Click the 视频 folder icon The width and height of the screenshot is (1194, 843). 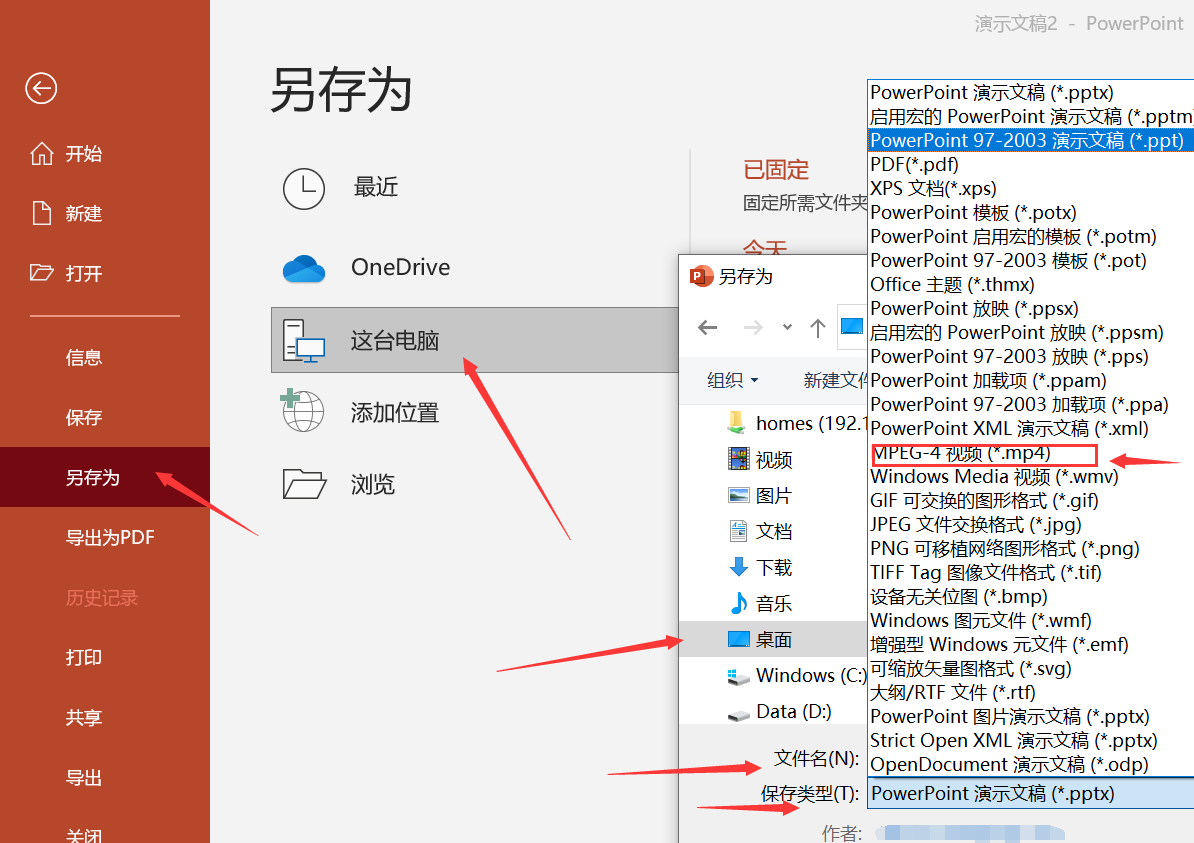coord(739,458)
